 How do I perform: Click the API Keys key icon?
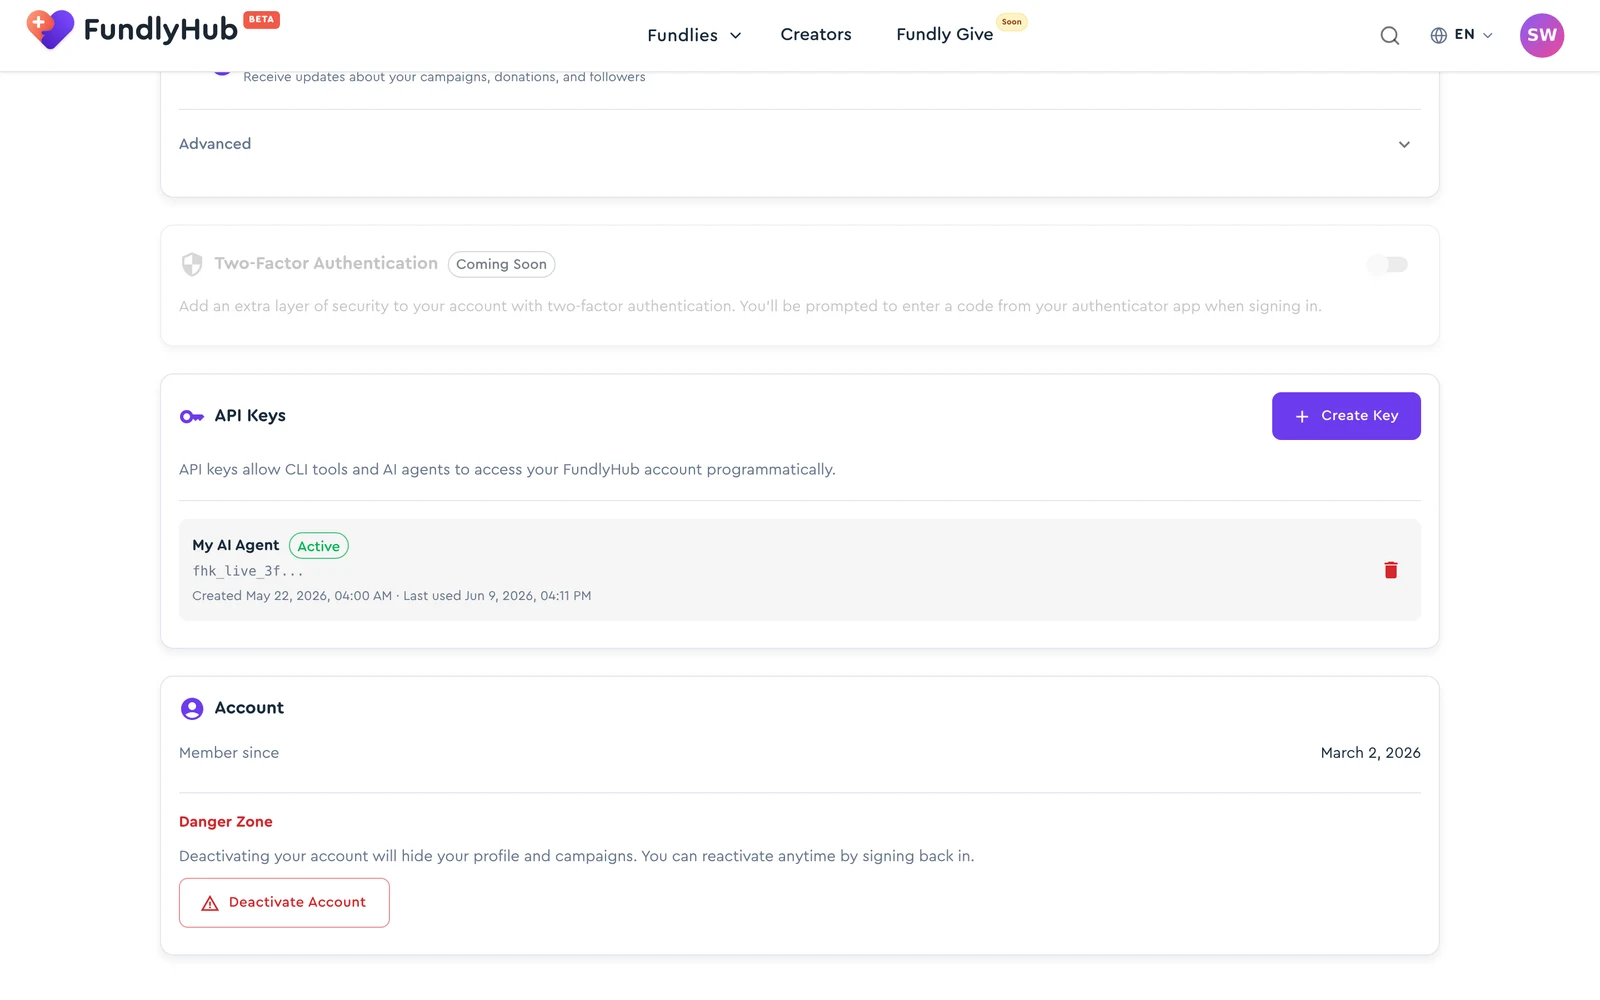[192, 416]
